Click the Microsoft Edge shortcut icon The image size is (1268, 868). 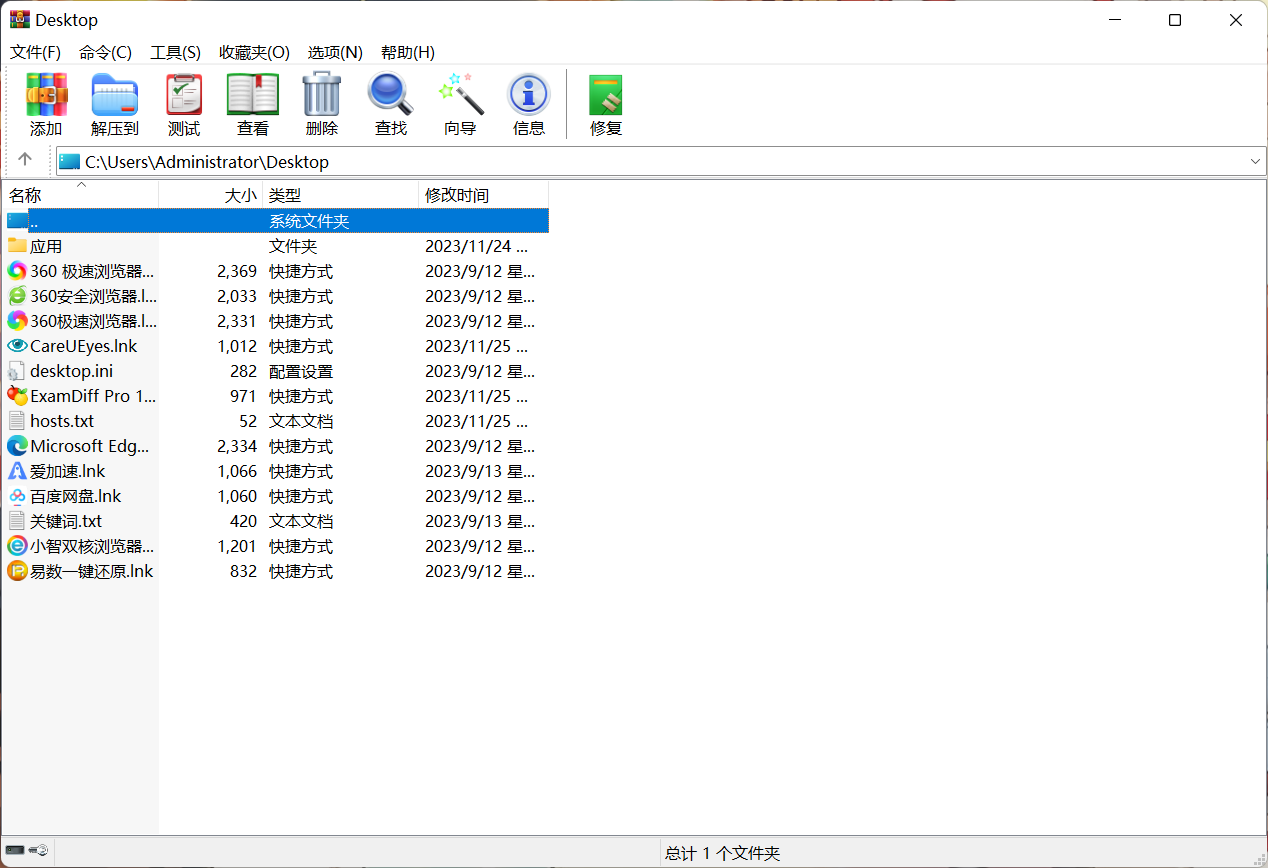tap(17, 446)
